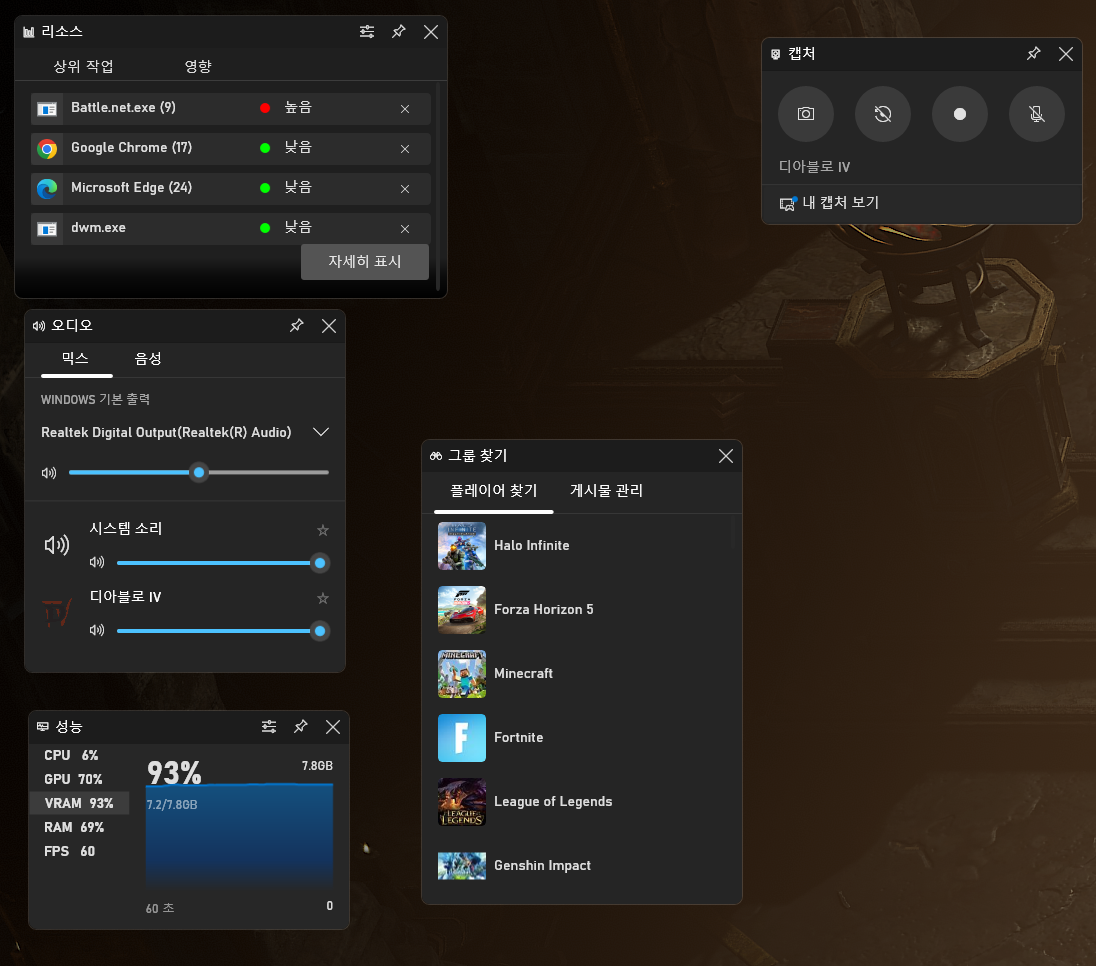Open Genshin Impact group listing

click(x=582, y=866)
